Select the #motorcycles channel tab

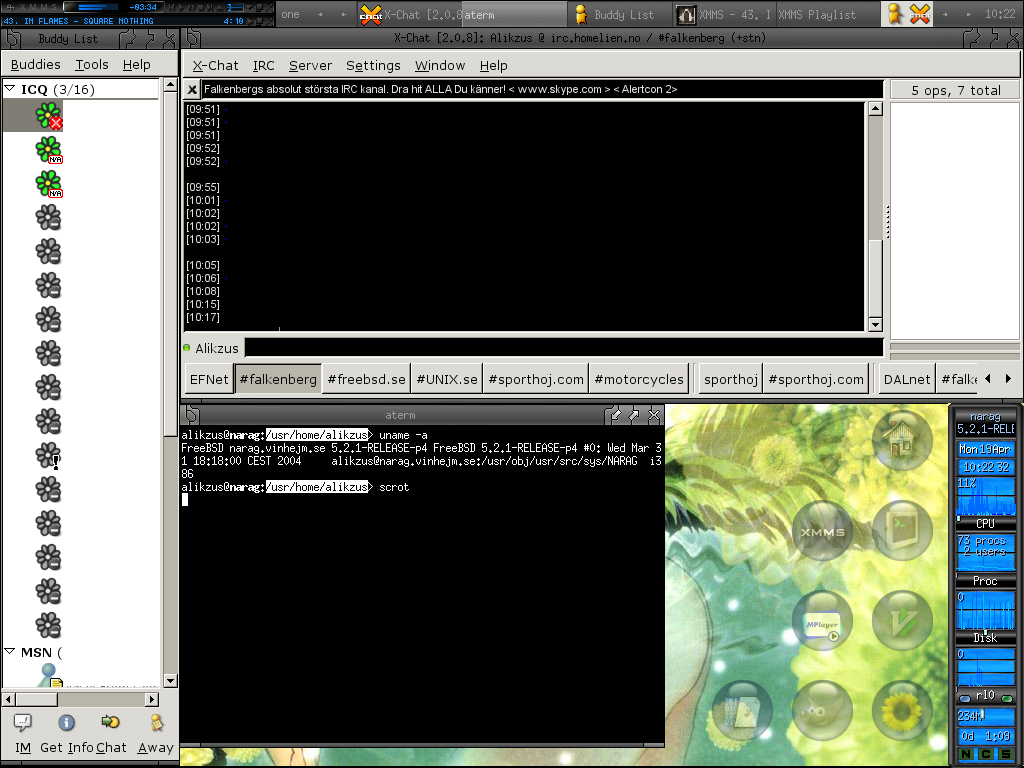(638, 379)
